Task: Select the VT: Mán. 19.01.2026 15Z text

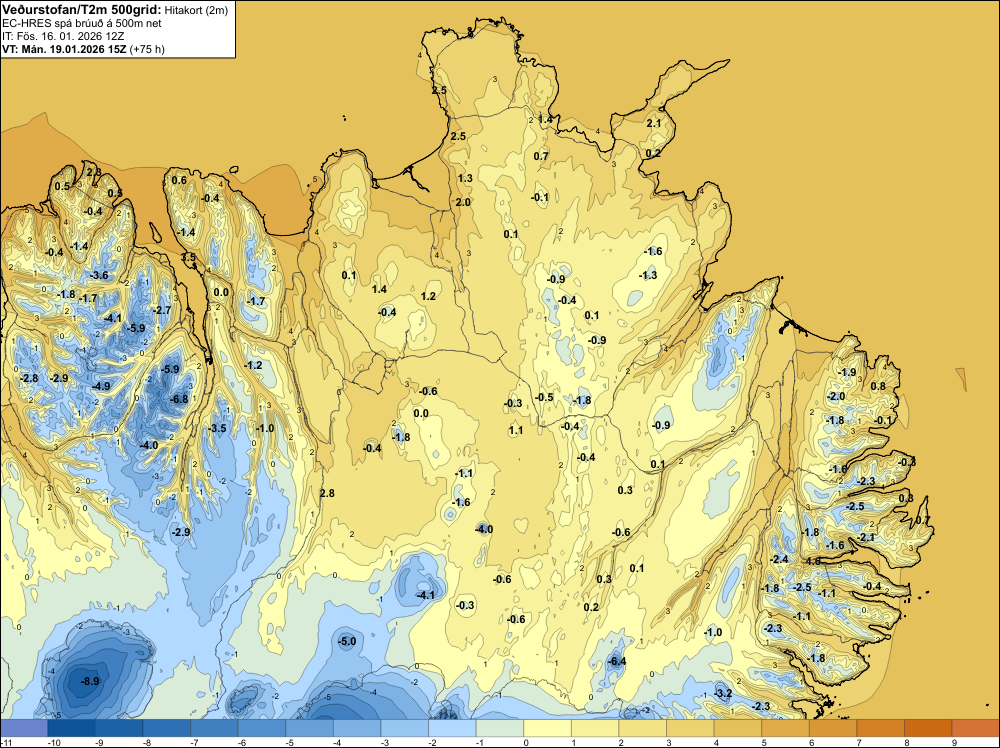Action: 64,49
